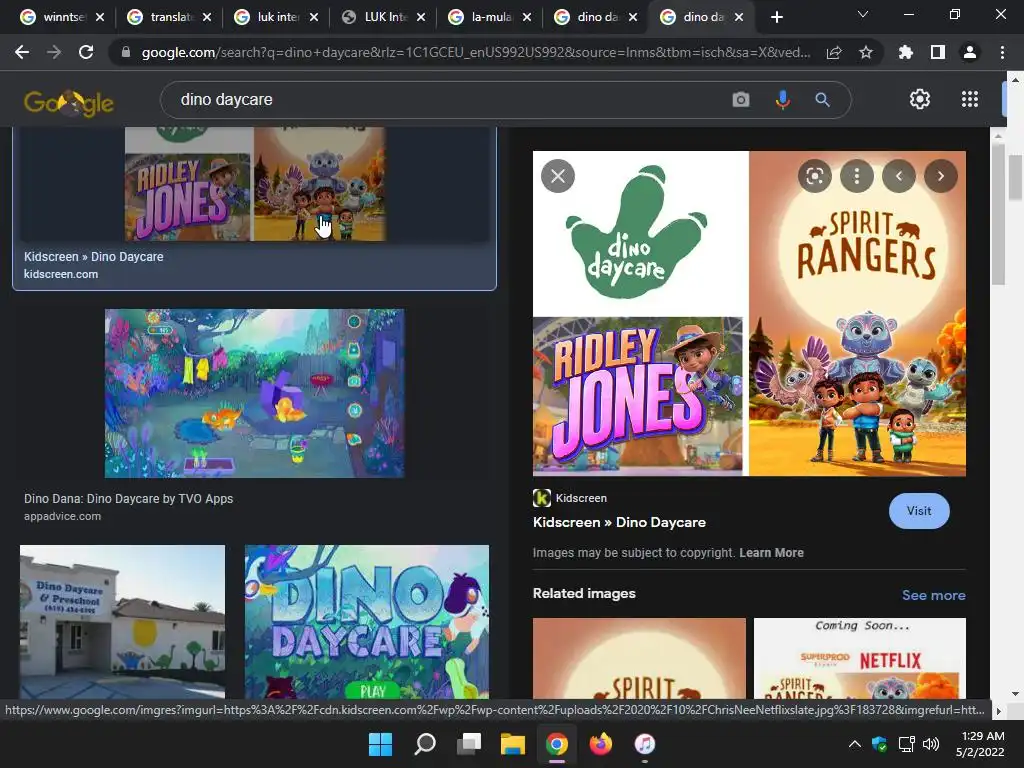Switch to the LUK Int globe-icon tab
This screenshot has height=768, width=1024.
pyautogui.click(x=384, y=17)
